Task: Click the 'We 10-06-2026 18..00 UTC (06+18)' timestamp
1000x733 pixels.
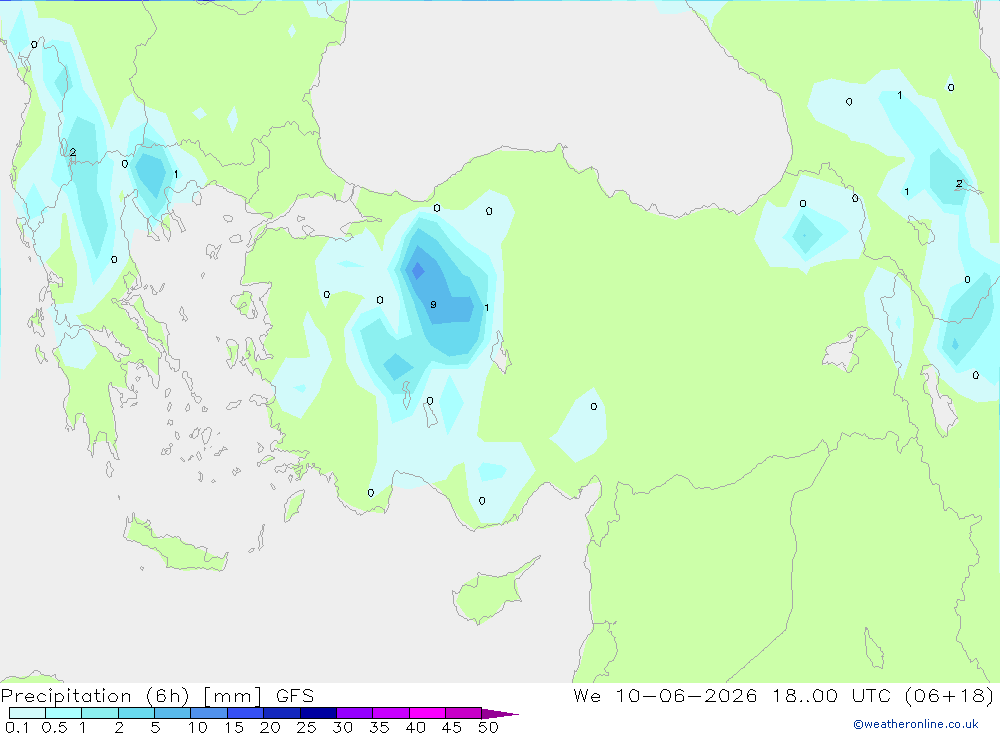Action: tap(783, 695)
